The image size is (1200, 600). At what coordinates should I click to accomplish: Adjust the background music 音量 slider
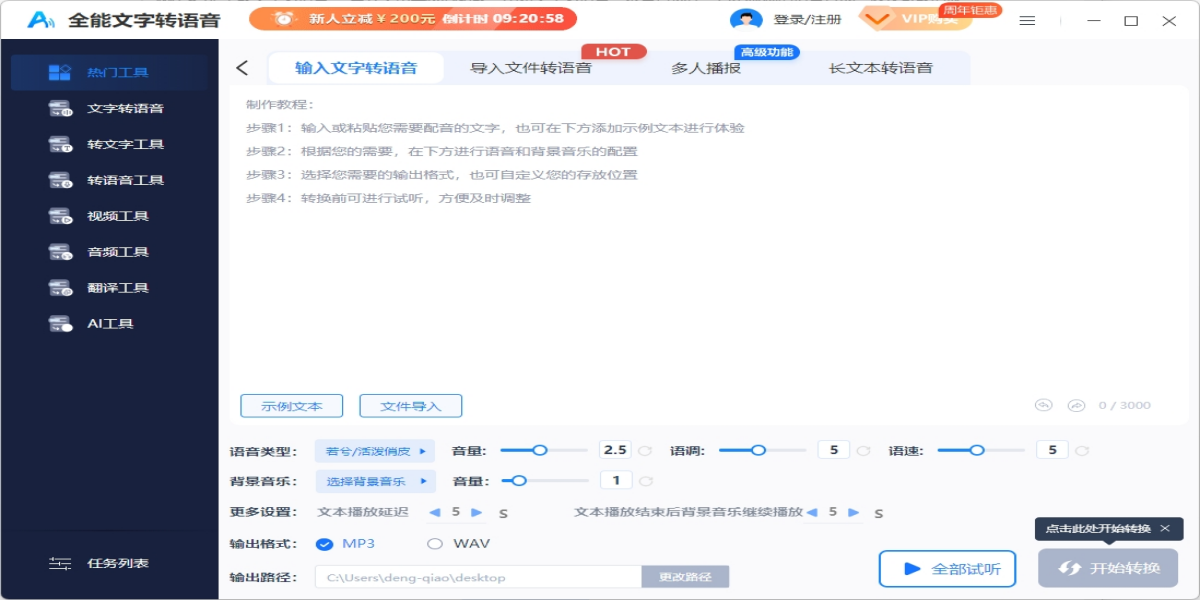pyautogui.click(x=544, y=481)
